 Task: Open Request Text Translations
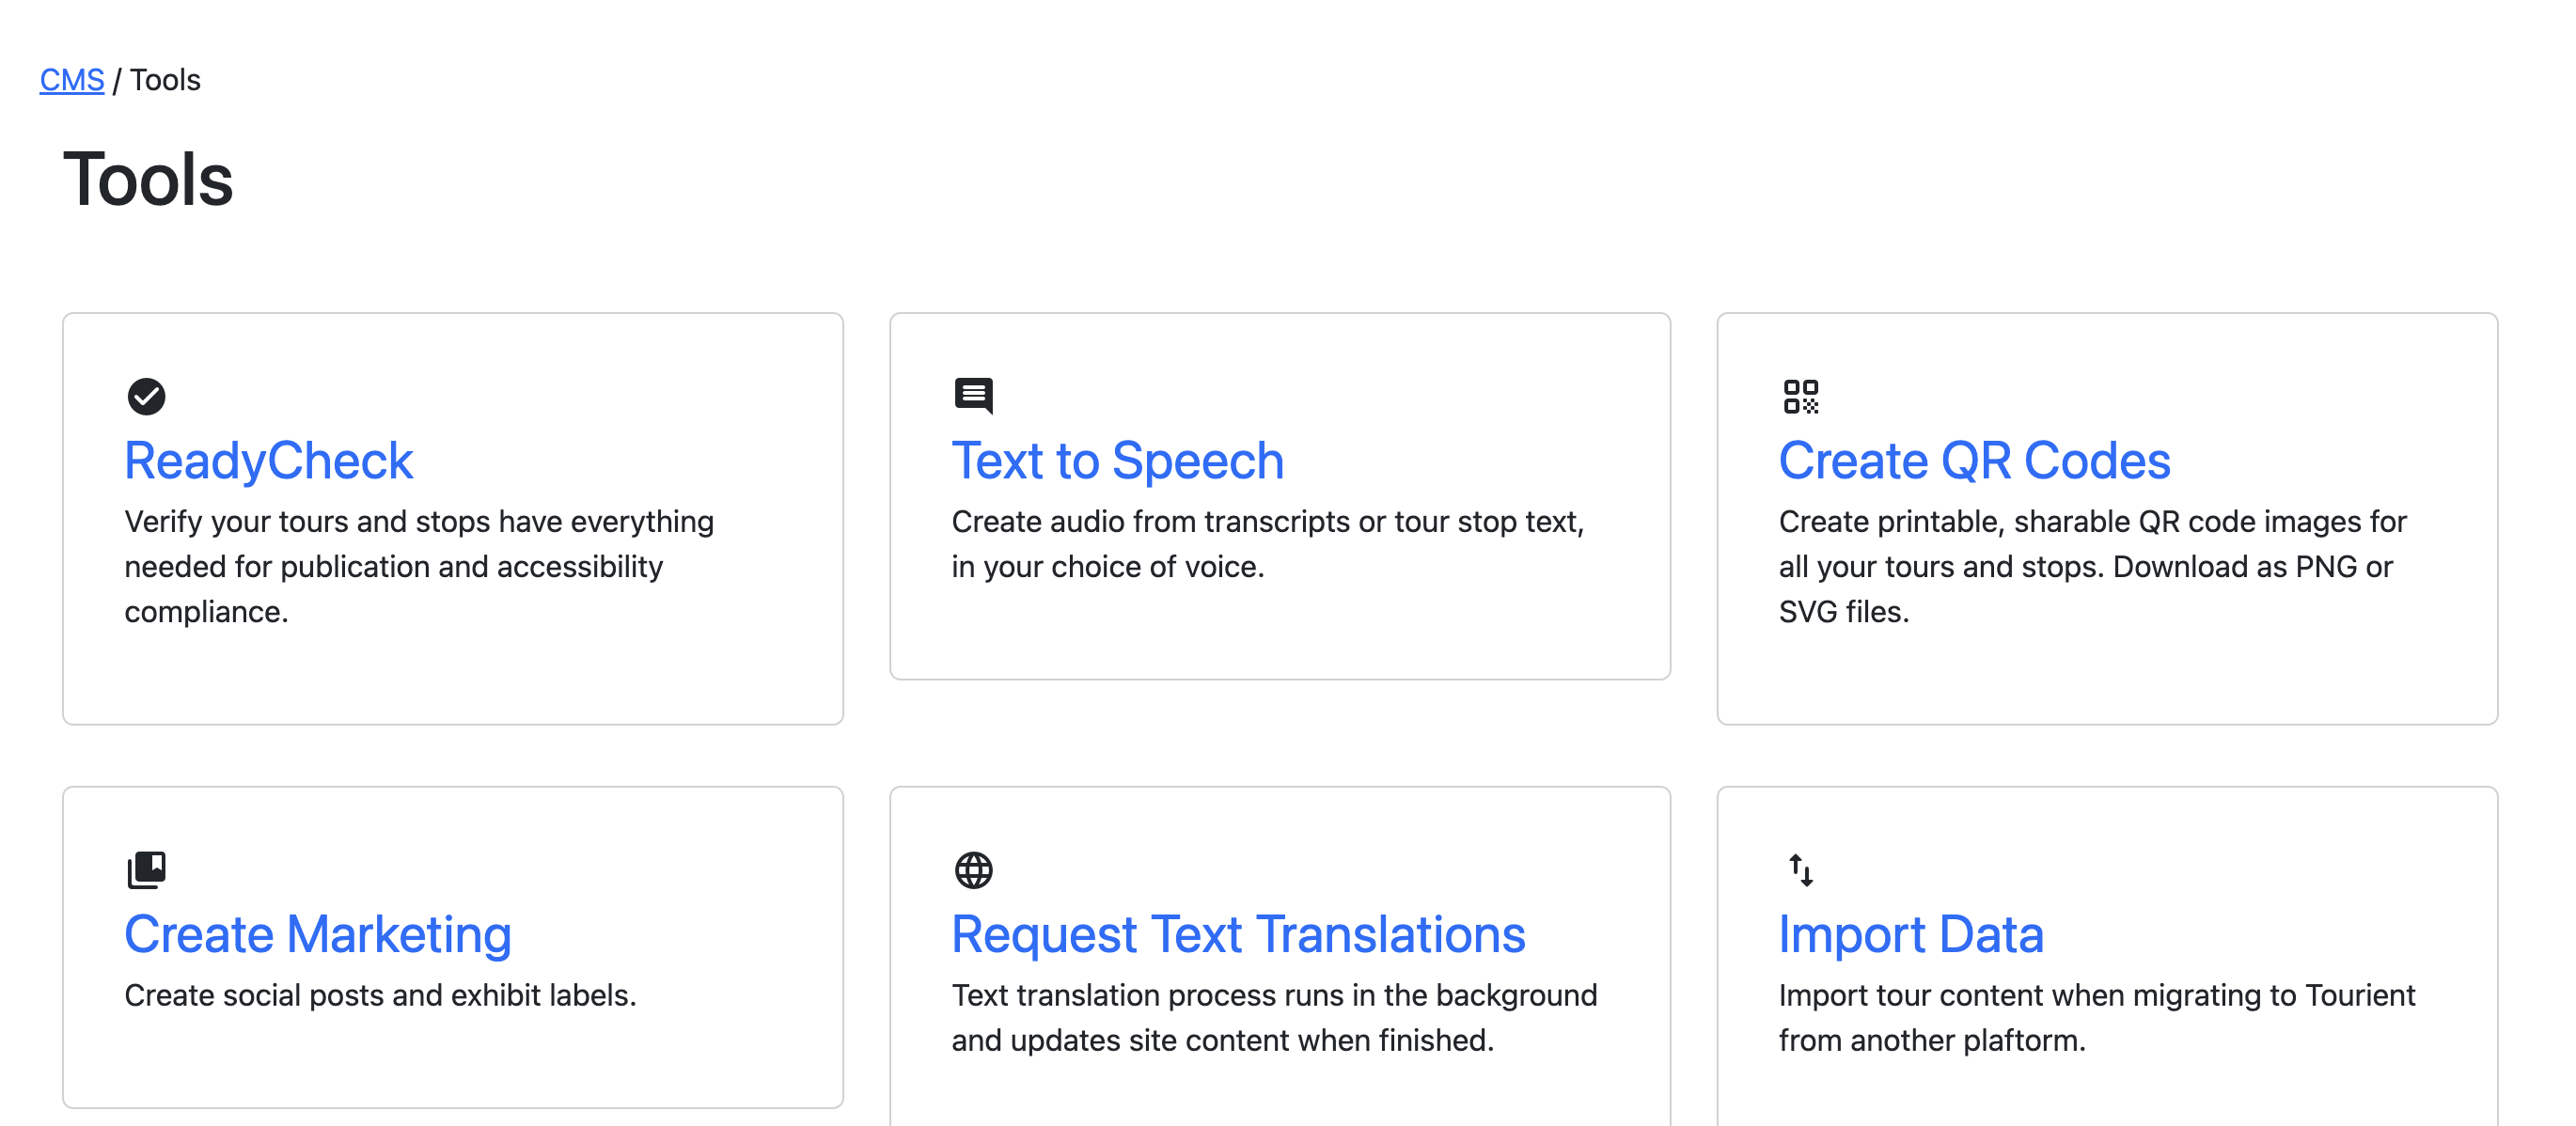1238,935
